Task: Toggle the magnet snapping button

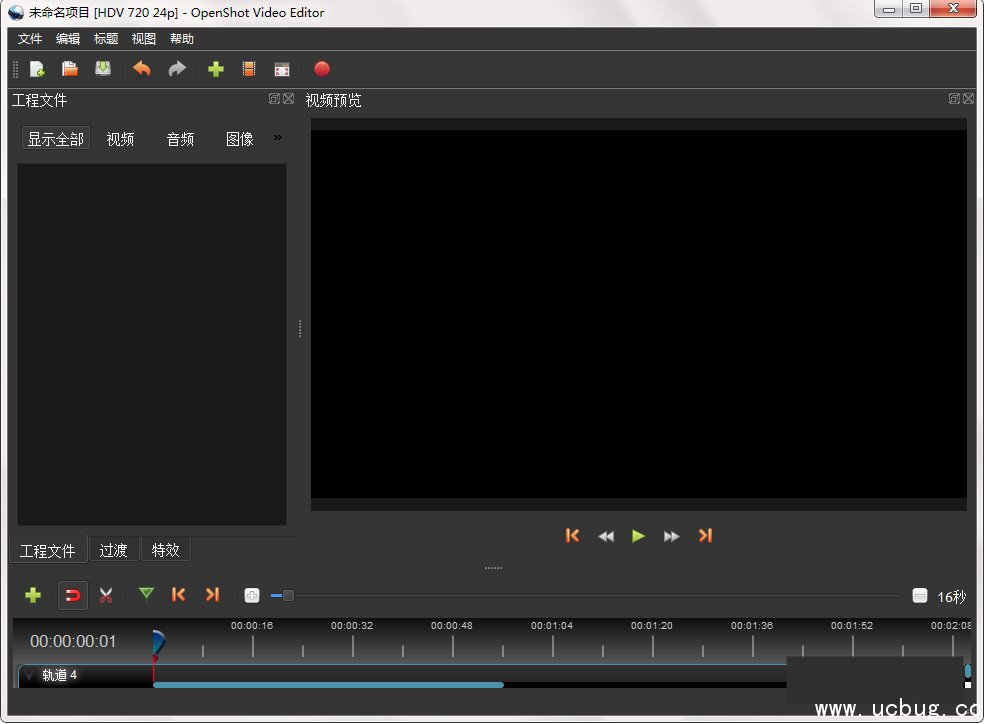Action: point(73,596)
